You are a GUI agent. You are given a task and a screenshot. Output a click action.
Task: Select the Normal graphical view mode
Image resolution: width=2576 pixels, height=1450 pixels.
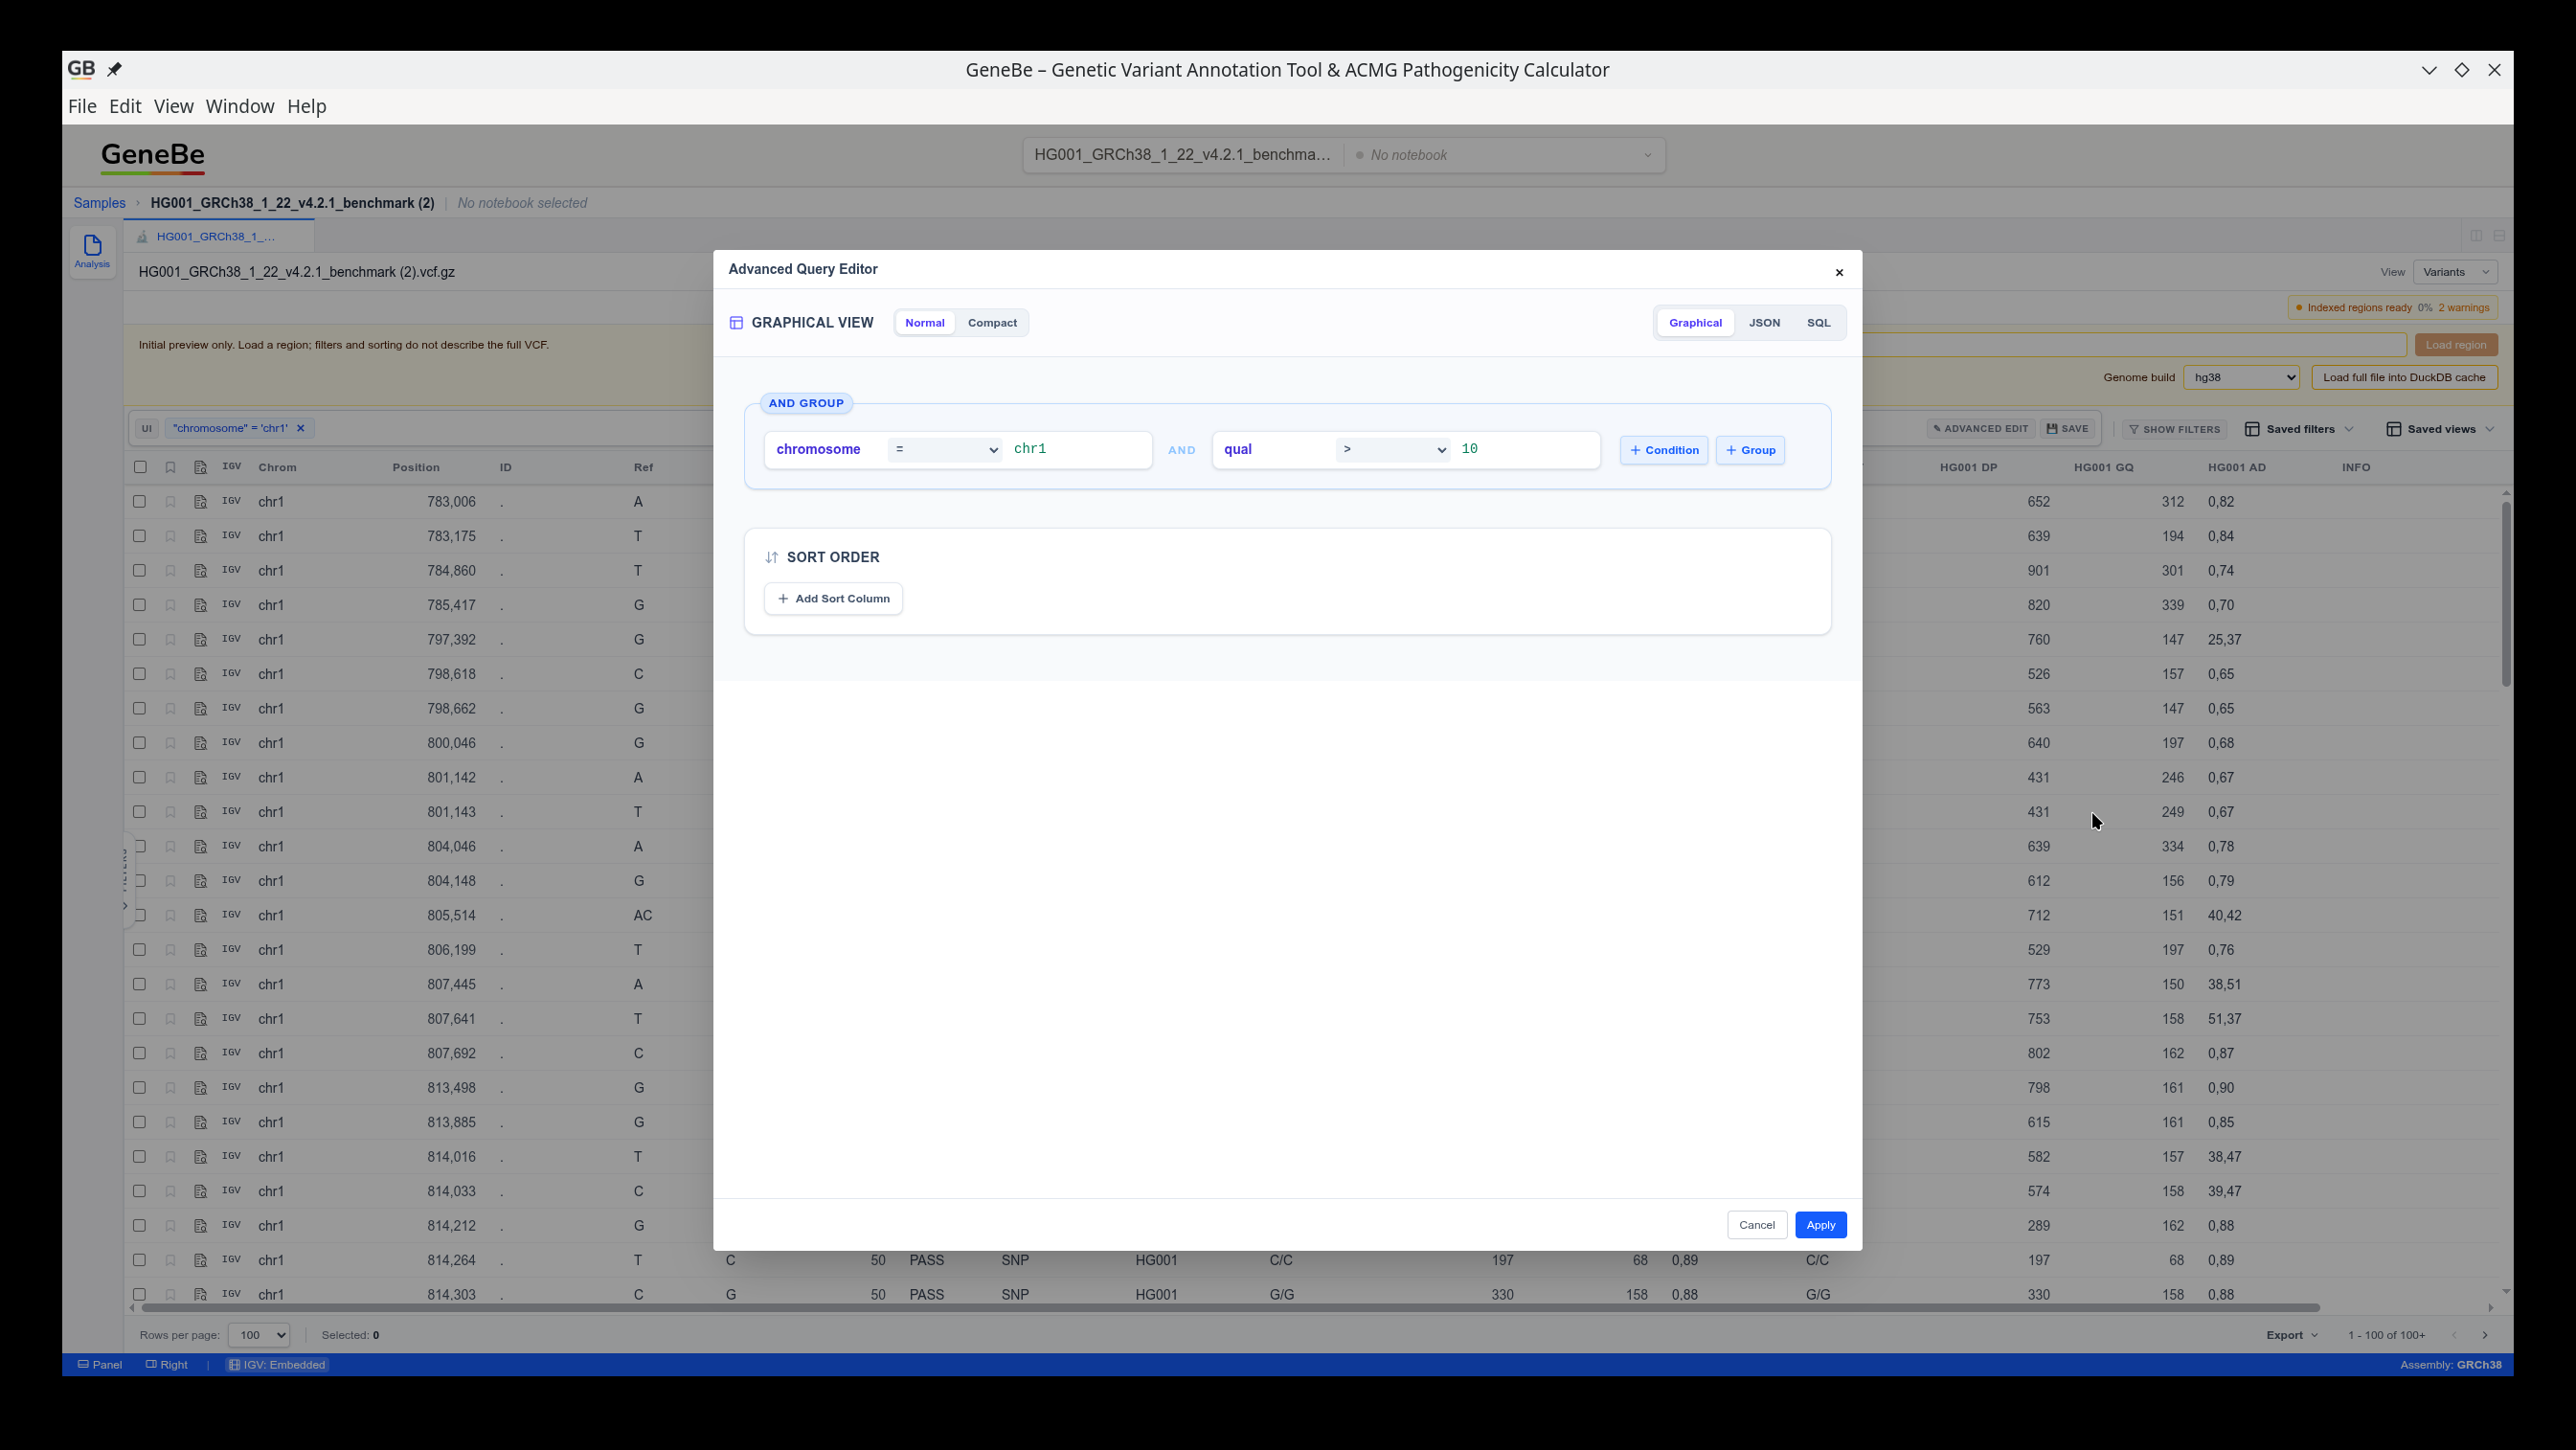click(924, 323)
